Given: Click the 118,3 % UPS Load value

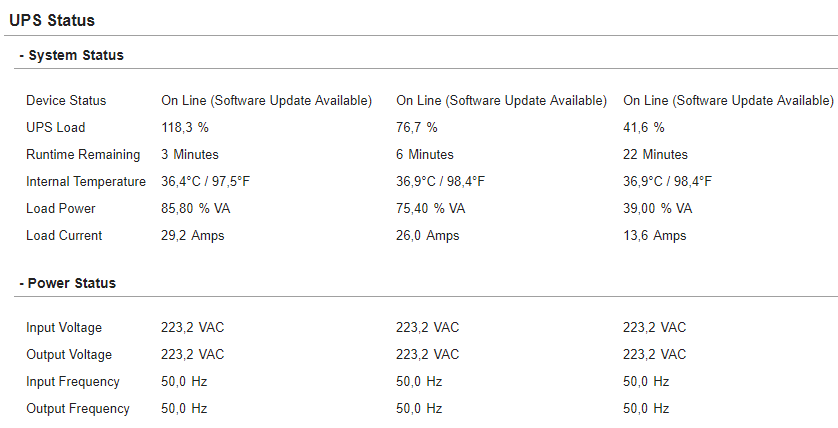Looking at the screenshot, I should pyautogui.click(x=185, y=127).
